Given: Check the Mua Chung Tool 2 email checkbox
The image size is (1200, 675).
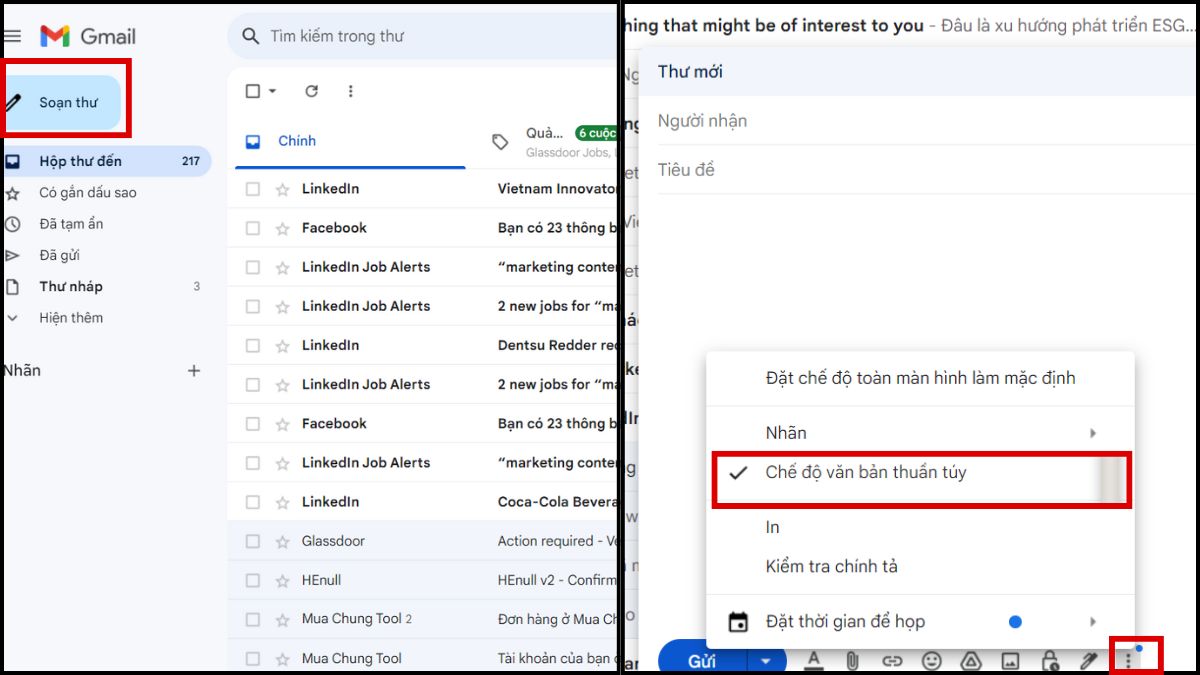Looking at the screenshot, I should (253, 619).
